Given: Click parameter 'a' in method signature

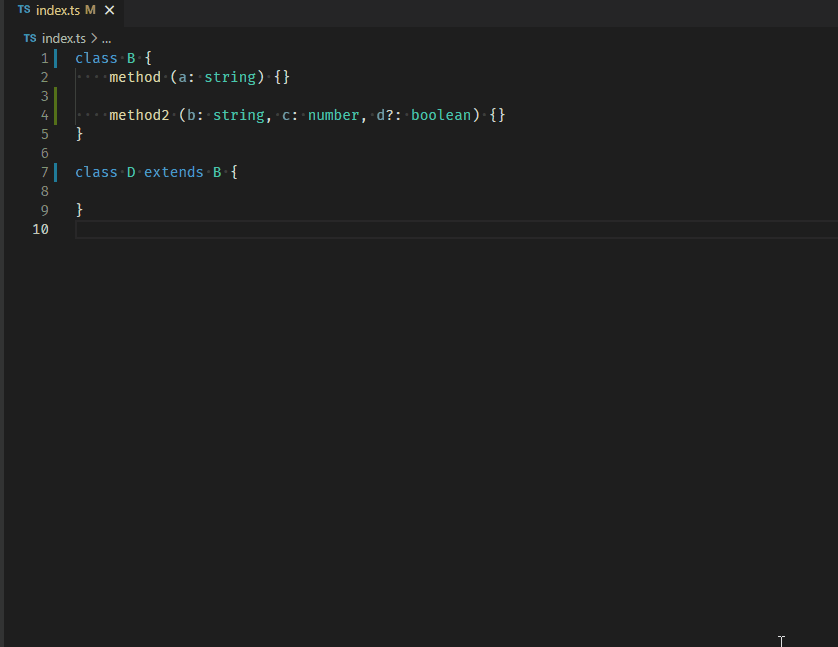Looking at the screenshot, I should pyautogui.click(x=183, y=77).
